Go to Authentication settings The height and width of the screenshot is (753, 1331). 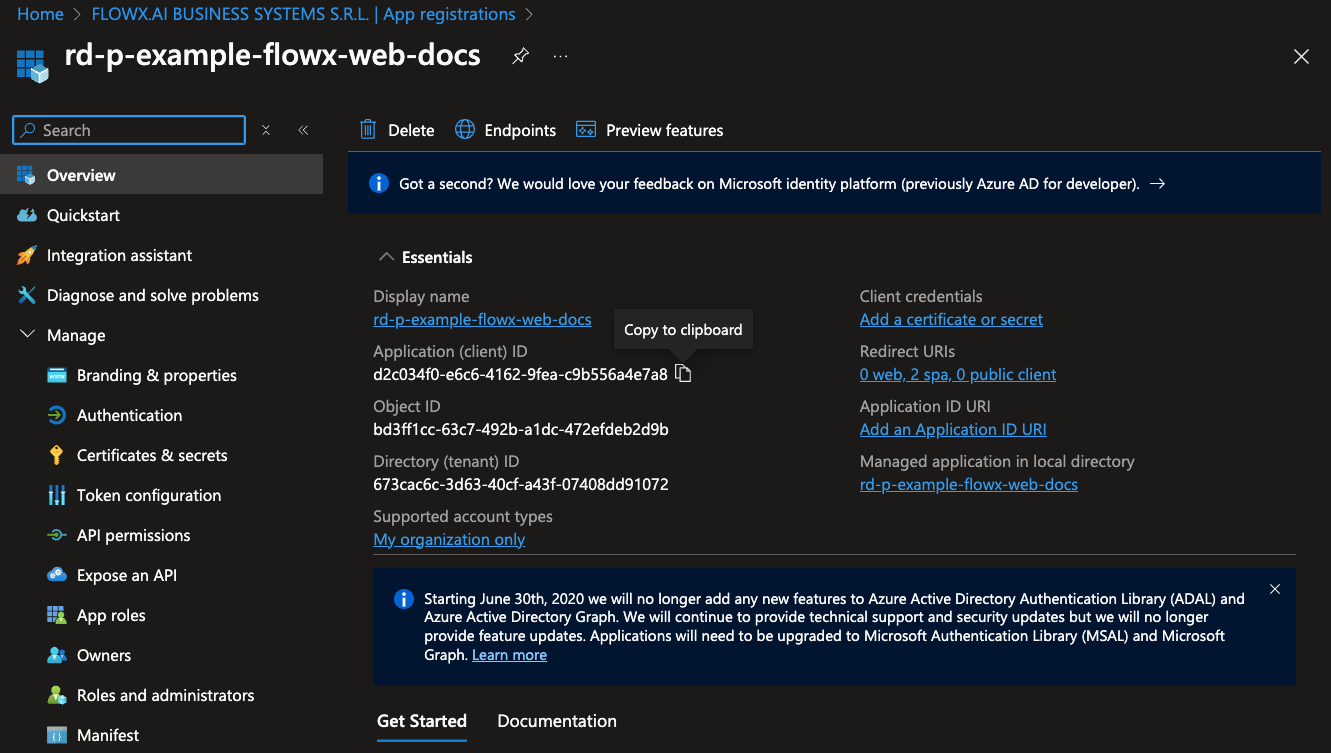[x=130, y=415]
